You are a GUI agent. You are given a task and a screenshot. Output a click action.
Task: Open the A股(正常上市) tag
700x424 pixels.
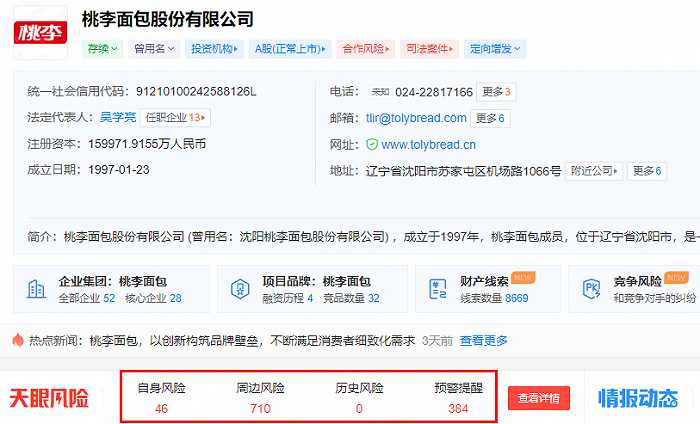click(x=290, y=49)
